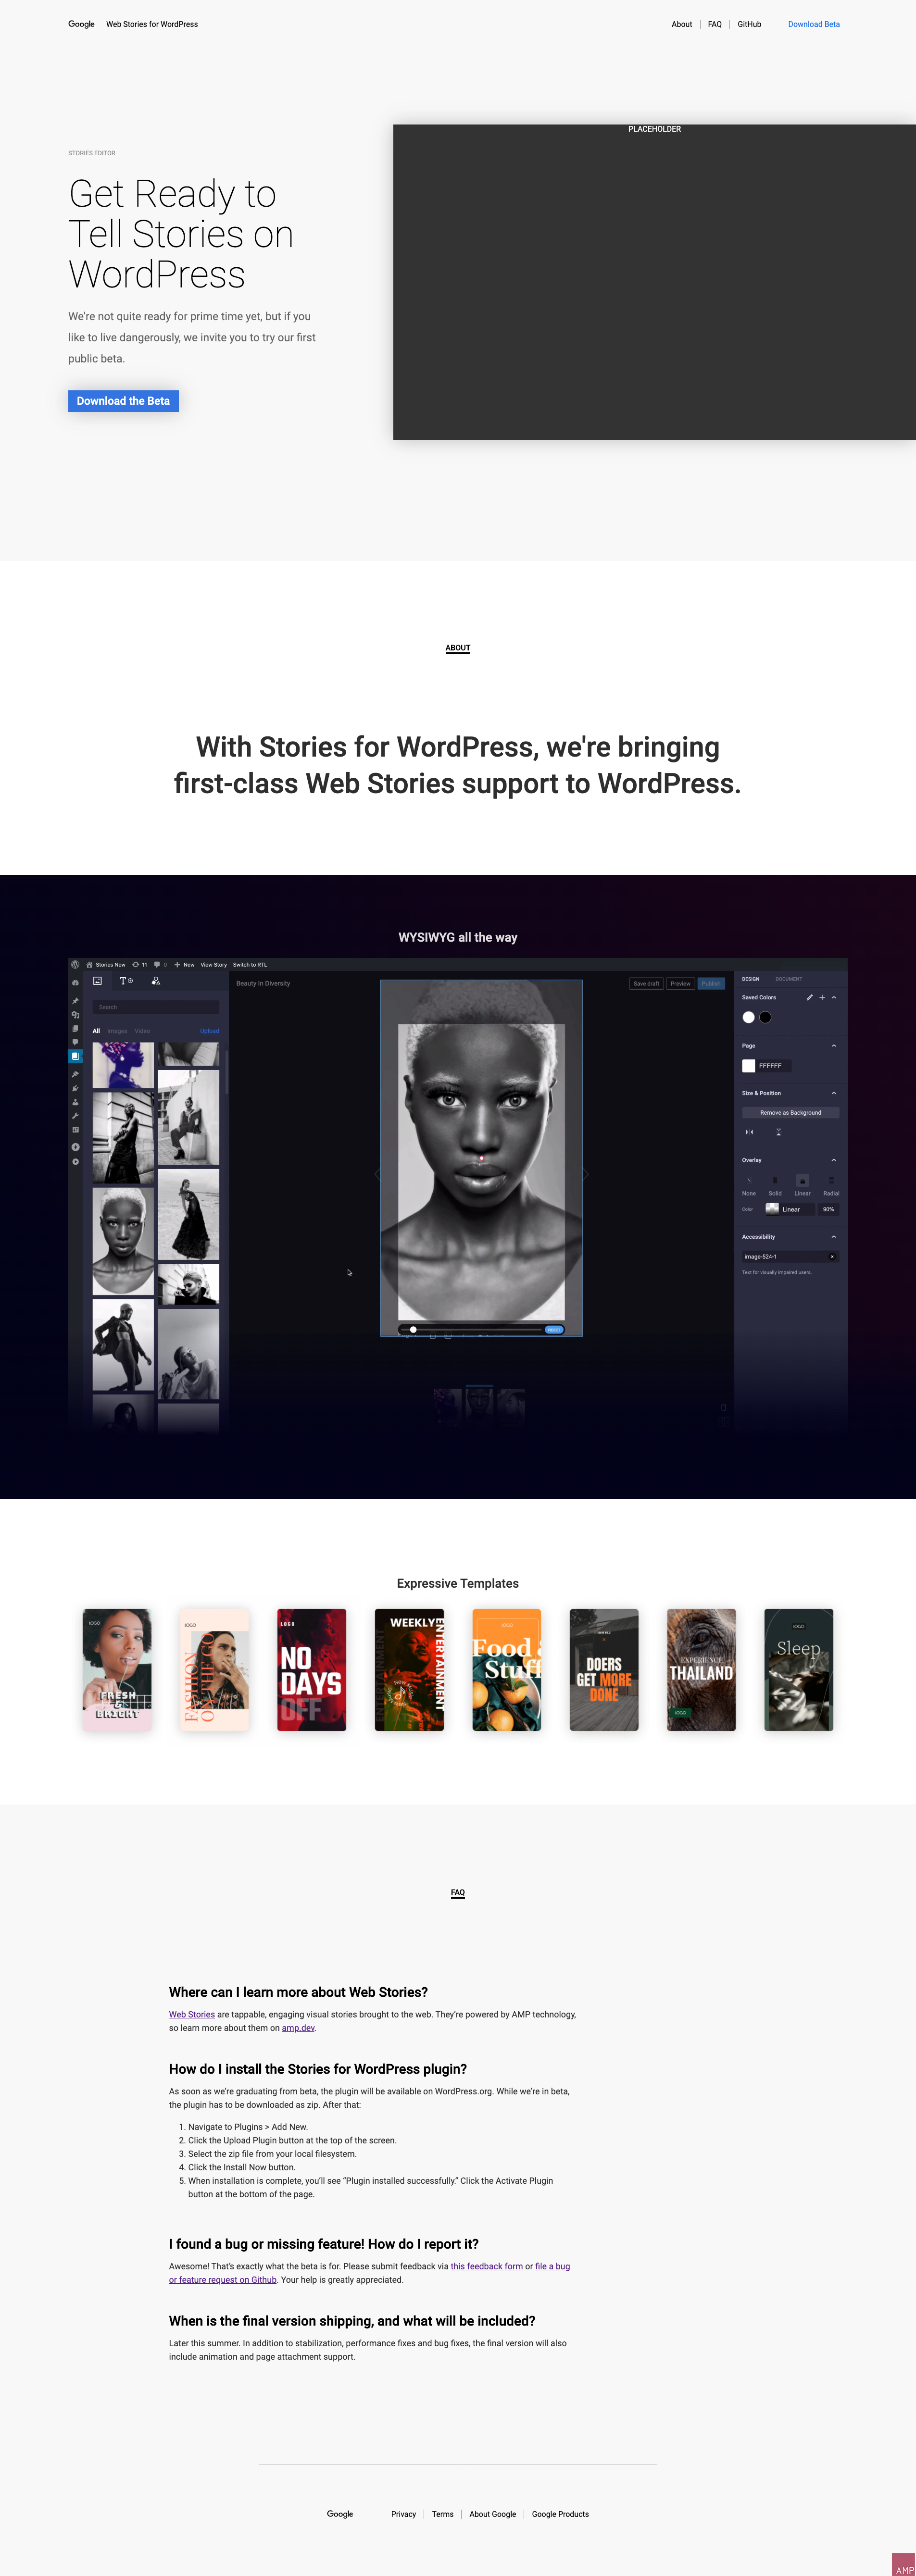The height and width of the screenshot is (2576, 916).
Task: Click the home icon beside Stories New
Action: [x=89, y=965]
